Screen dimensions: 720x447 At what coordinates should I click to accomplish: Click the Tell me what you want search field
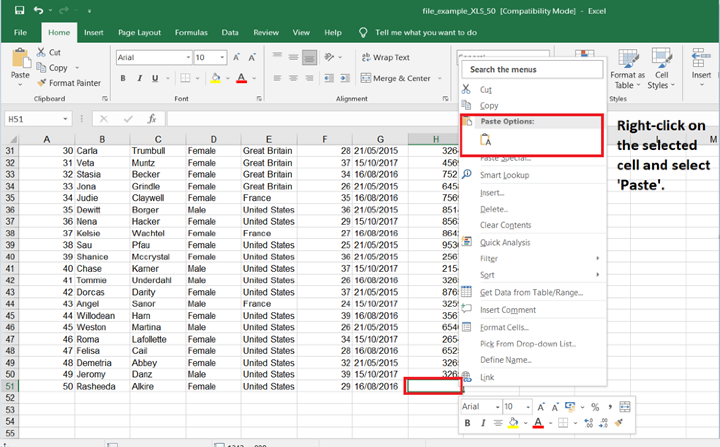coord(425,33)
